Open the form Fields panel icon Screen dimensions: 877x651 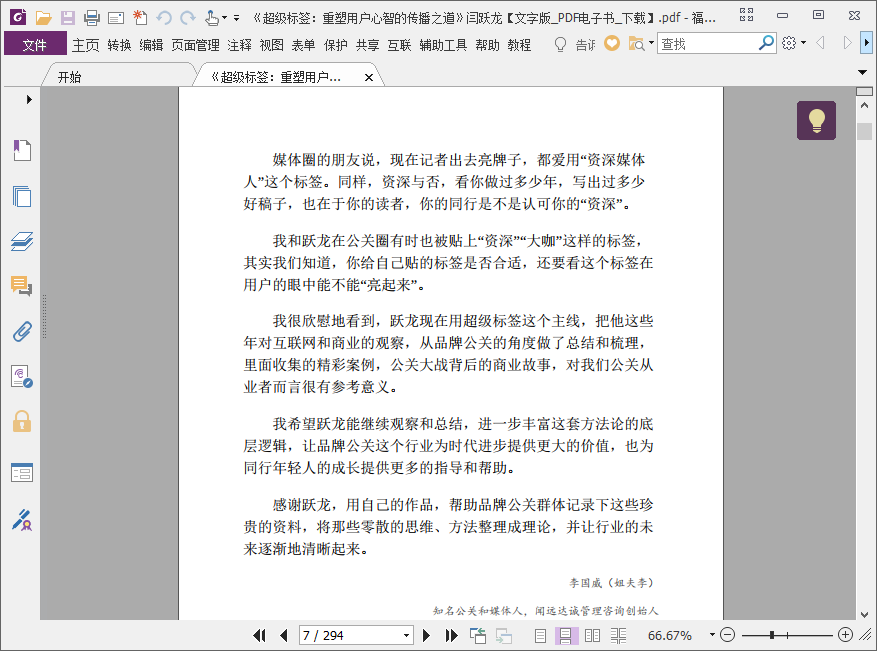[22, 473]
